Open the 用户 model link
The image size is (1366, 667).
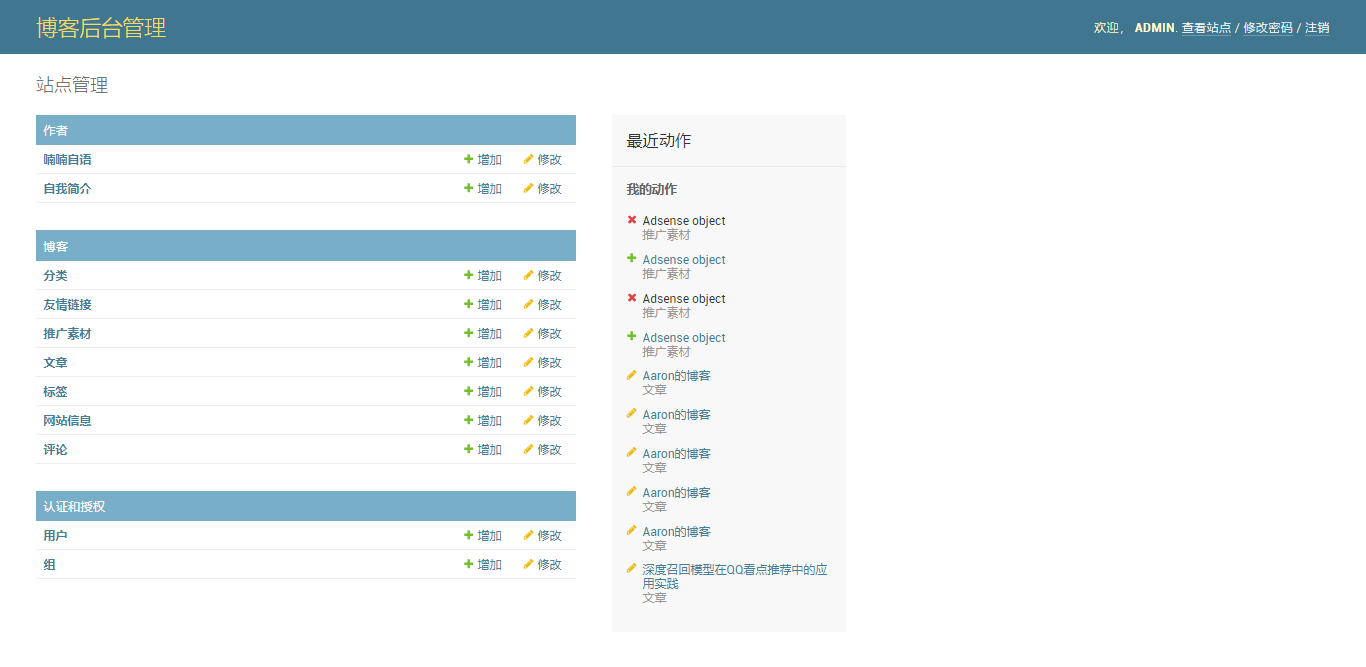tap(55, 535)
